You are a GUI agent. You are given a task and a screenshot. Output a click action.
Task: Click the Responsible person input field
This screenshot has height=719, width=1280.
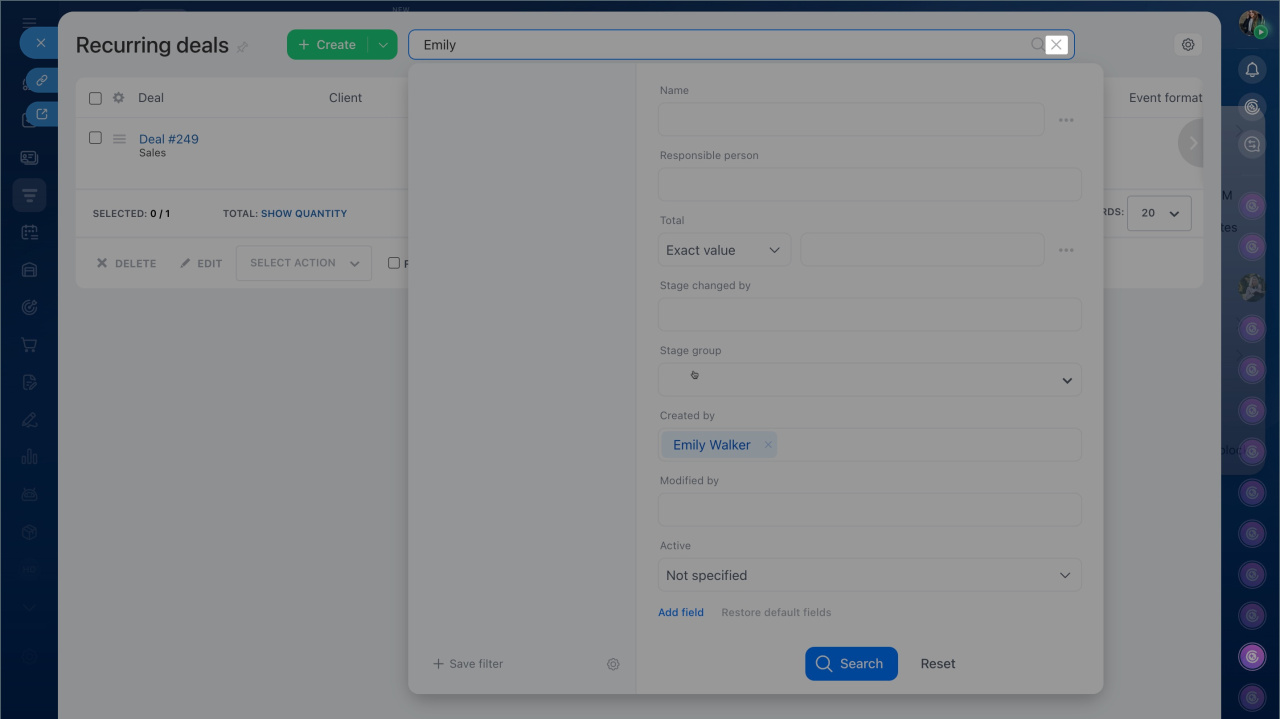pos(869,185)
